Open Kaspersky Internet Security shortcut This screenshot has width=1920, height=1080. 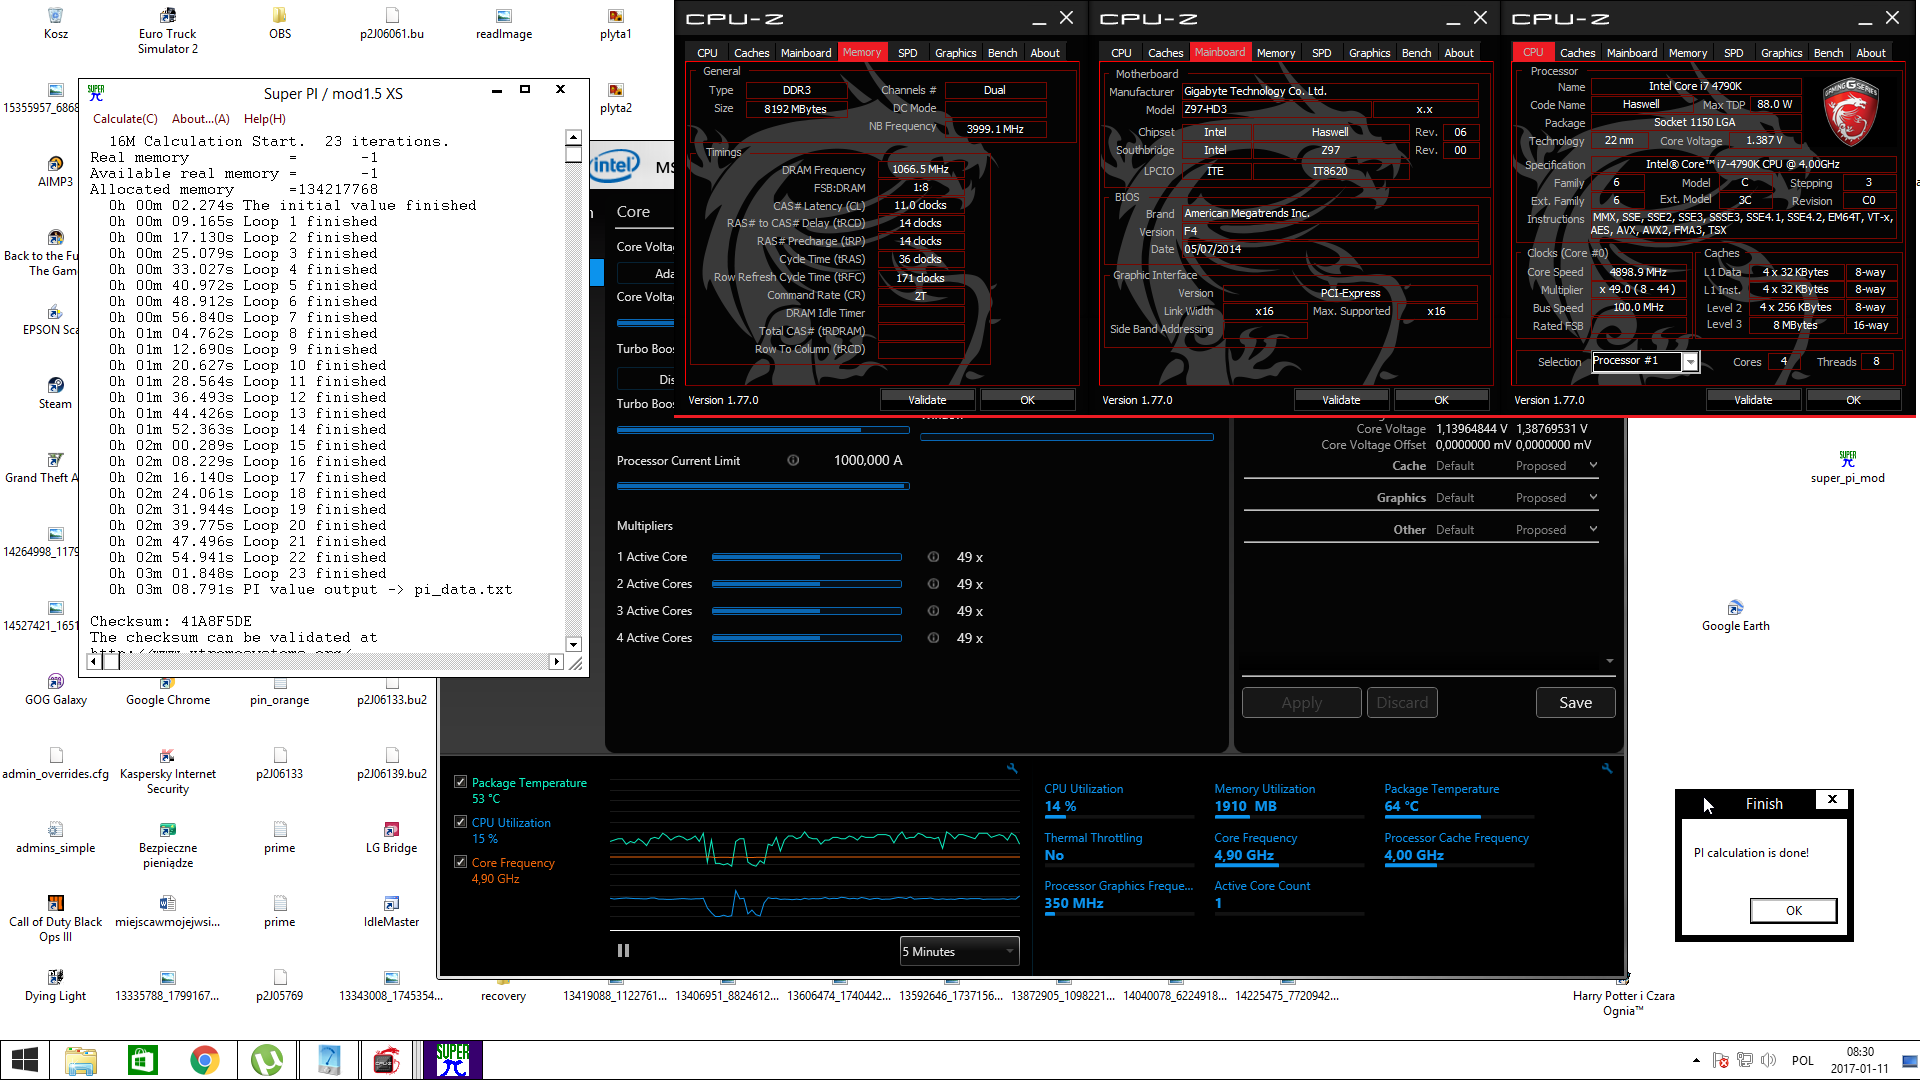pos(168,770)
